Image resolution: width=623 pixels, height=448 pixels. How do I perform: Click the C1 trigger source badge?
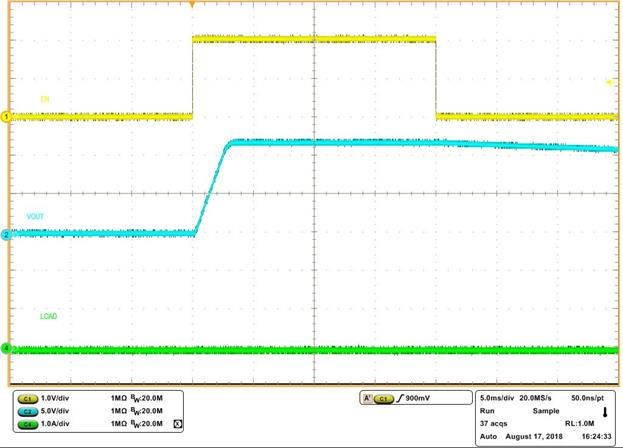pyautogui.click(x=383, y=399)
